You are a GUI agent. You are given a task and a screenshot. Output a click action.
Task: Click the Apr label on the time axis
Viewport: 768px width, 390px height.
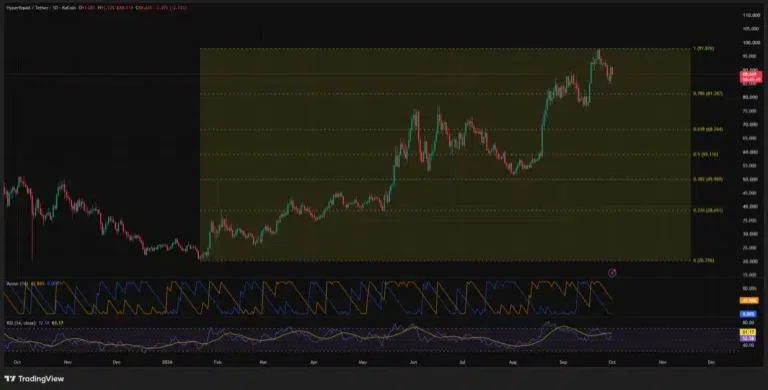pos(314,363)
